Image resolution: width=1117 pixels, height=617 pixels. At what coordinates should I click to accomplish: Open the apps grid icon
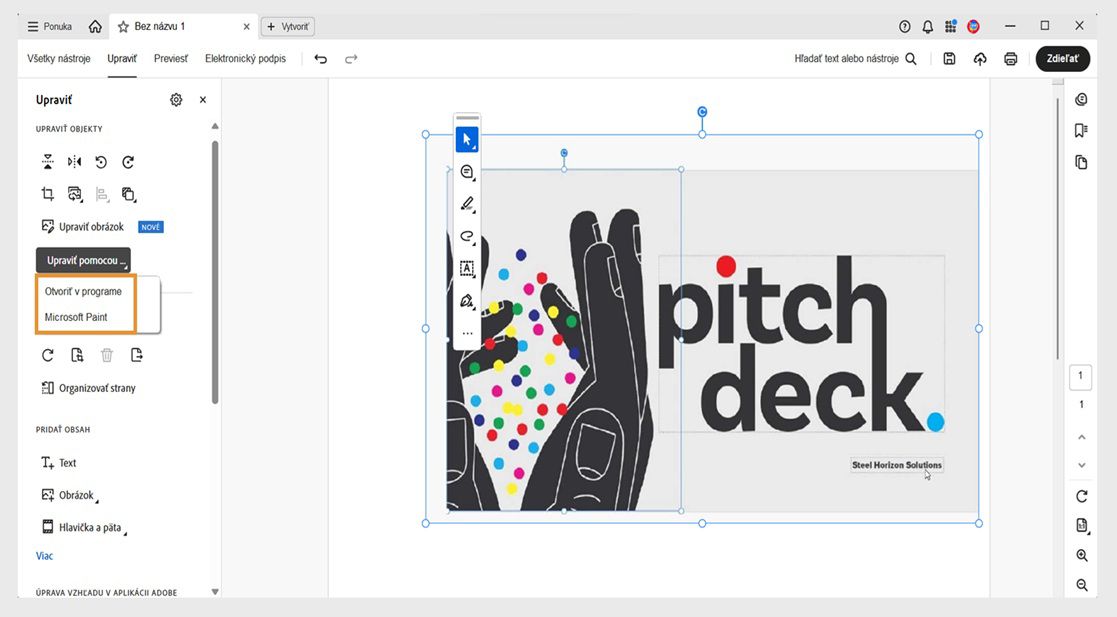coord(950,26)
